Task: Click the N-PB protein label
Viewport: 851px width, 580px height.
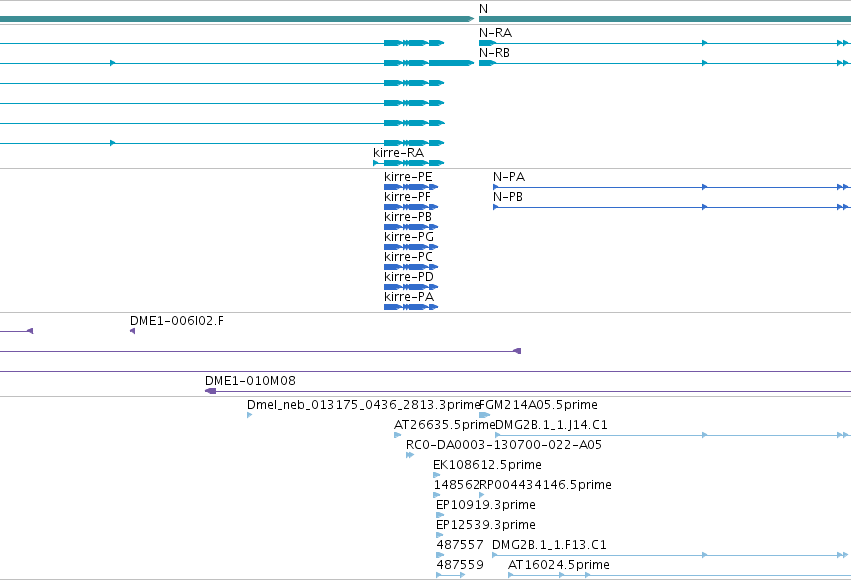Action: (x=507, y=197)
